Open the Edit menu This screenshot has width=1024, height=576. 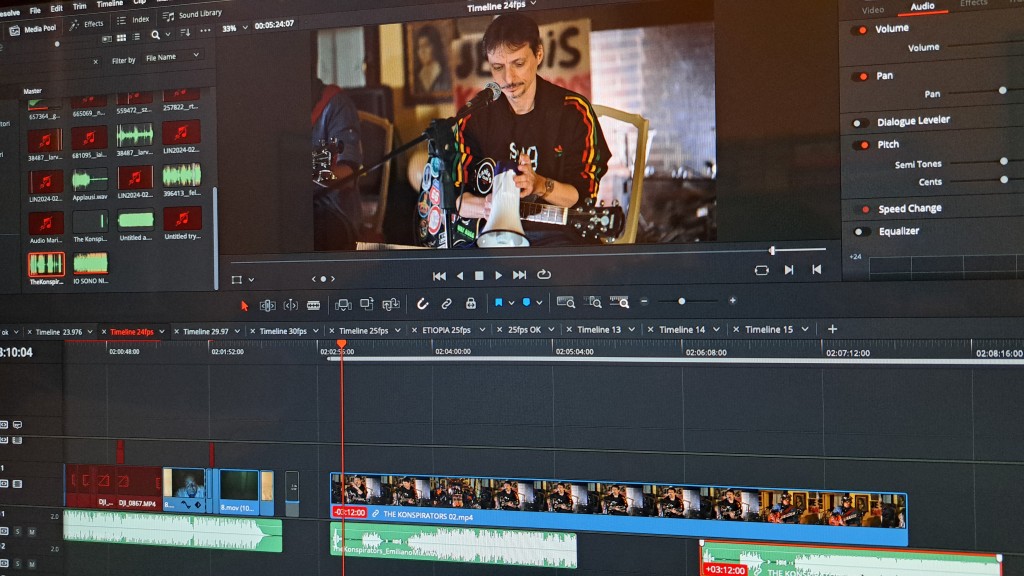57,8
